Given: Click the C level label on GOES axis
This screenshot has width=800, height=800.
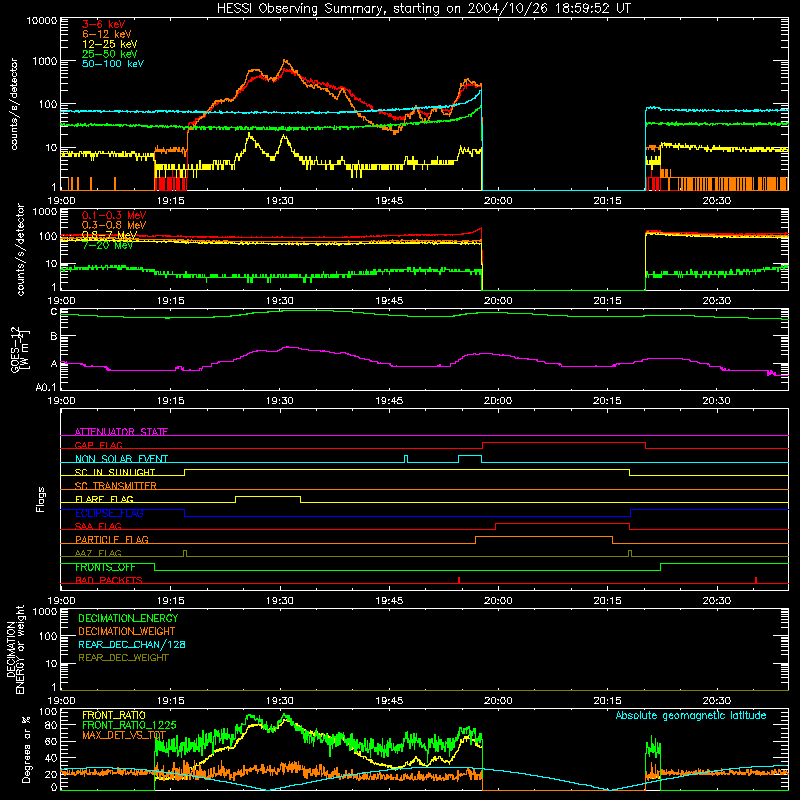Looking at the screenshot, I should 54,312.
